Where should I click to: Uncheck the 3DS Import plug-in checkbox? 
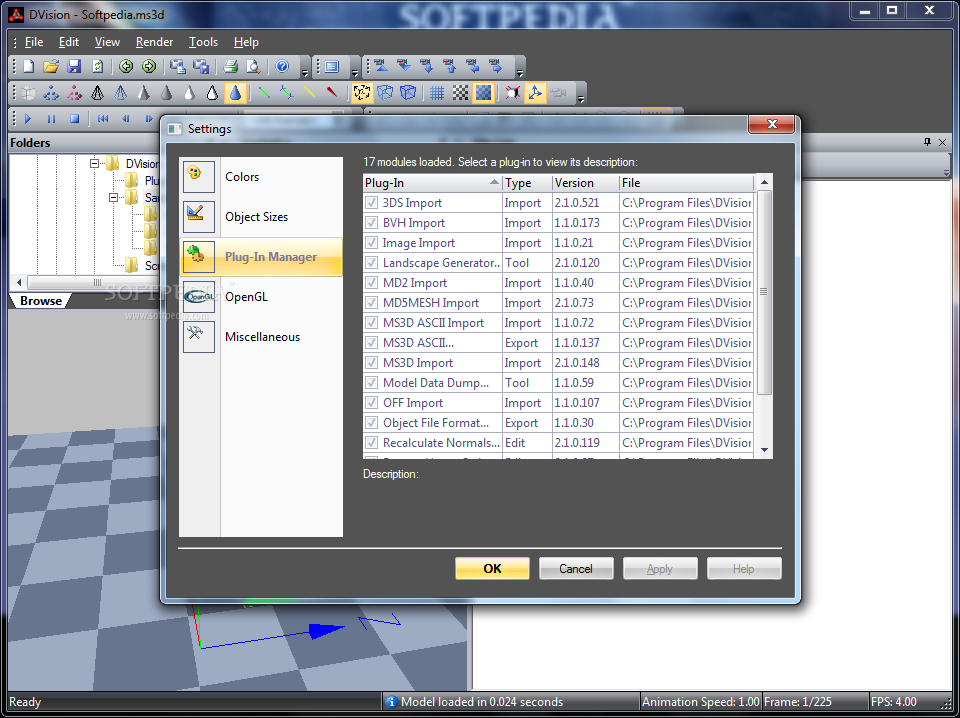372,203
